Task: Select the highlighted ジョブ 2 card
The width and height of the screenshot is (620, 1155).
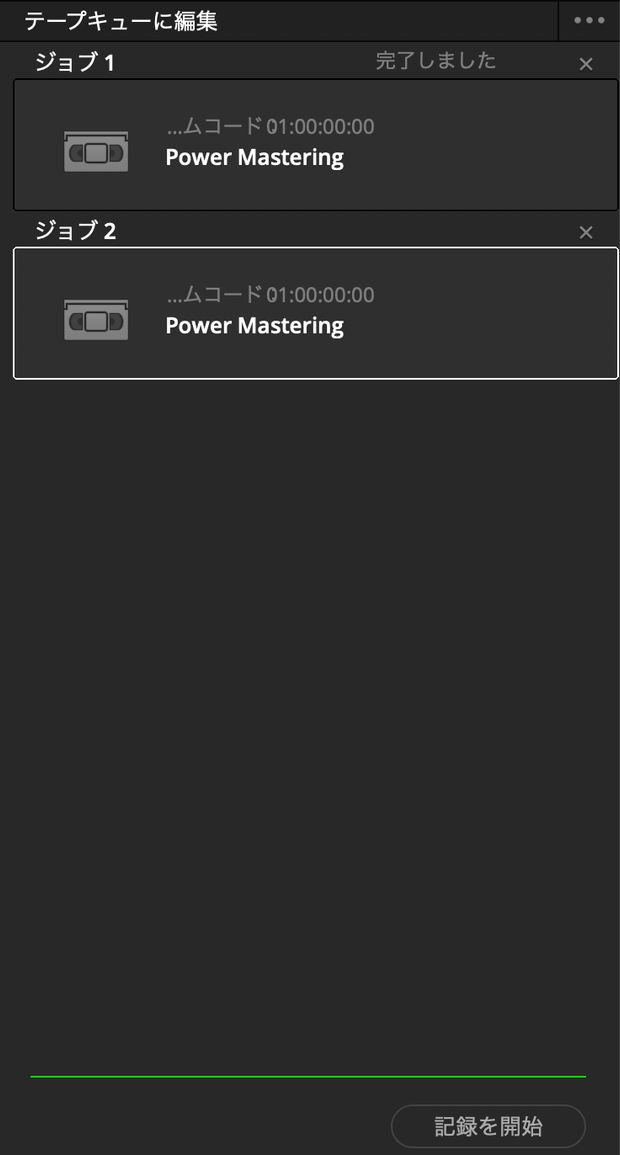Action: pos(316,313)
